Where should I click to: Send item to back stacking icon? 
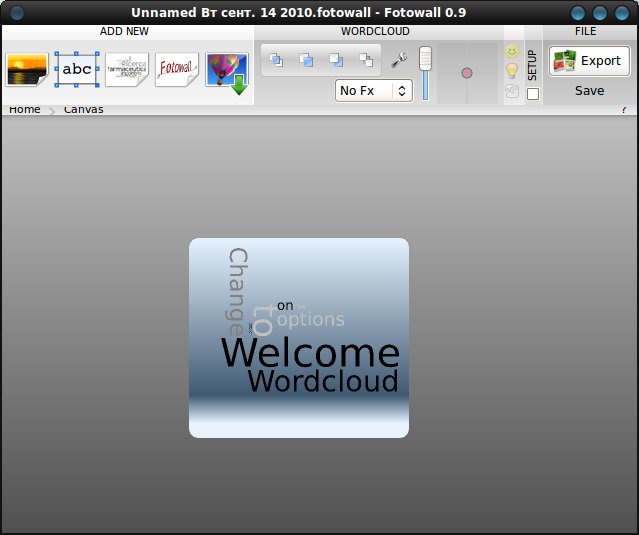366,60
